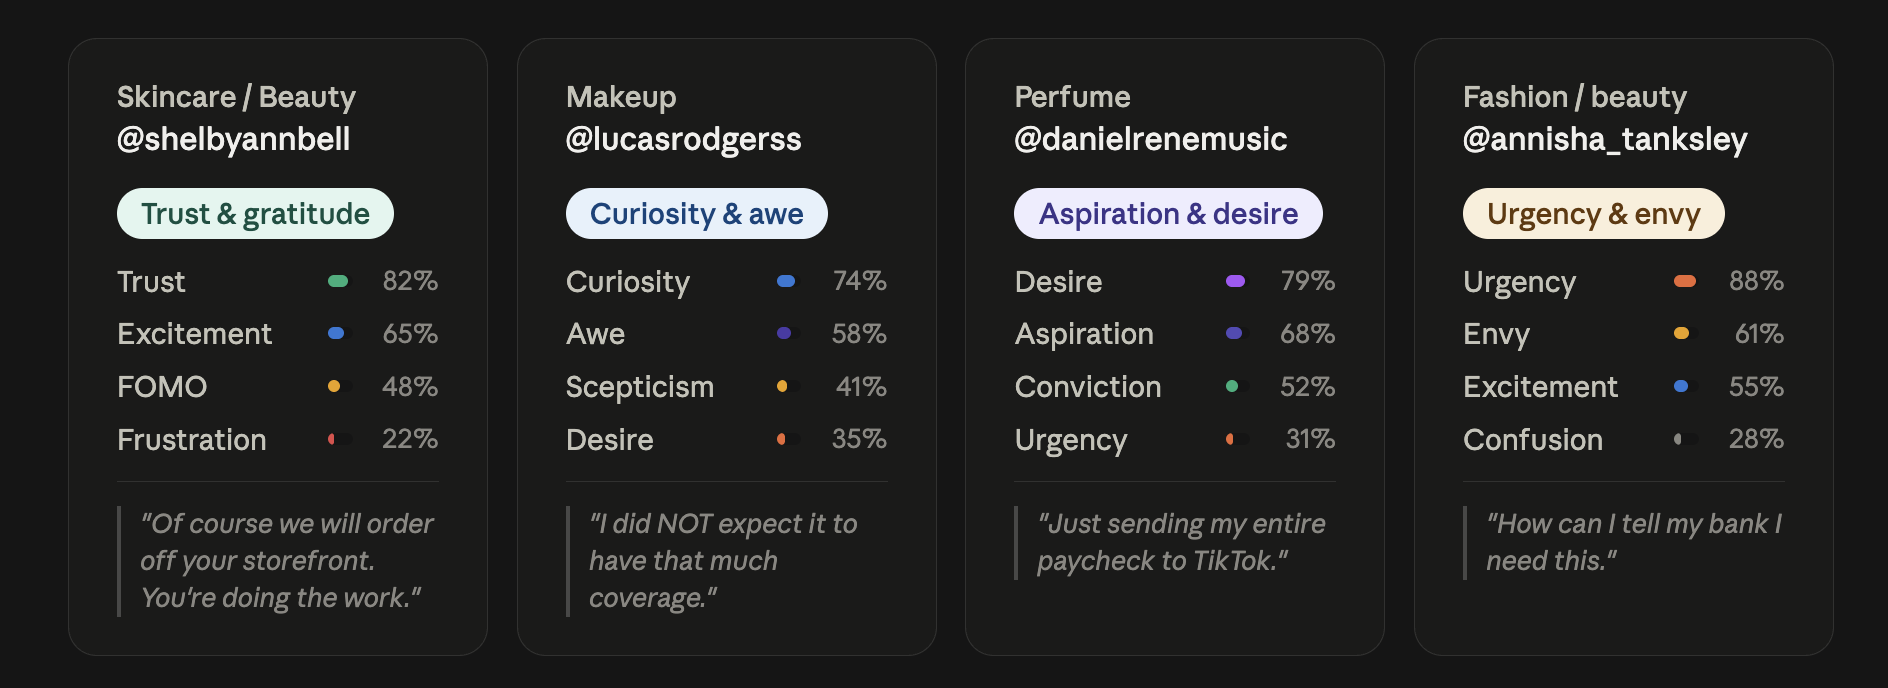Open the @annisha_tanksley profile handle
Image resolution: width=1888 pixels, height=688 pixels.
(x=1605, y=139)
